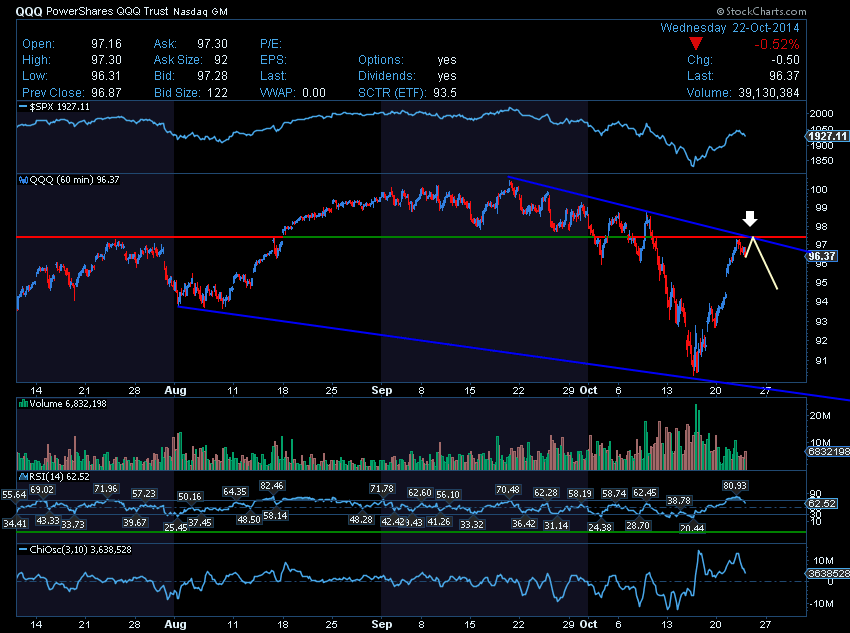Click the RSI label 70.48
The height and width of the screenshot is (633, 850).
[508, 490]
